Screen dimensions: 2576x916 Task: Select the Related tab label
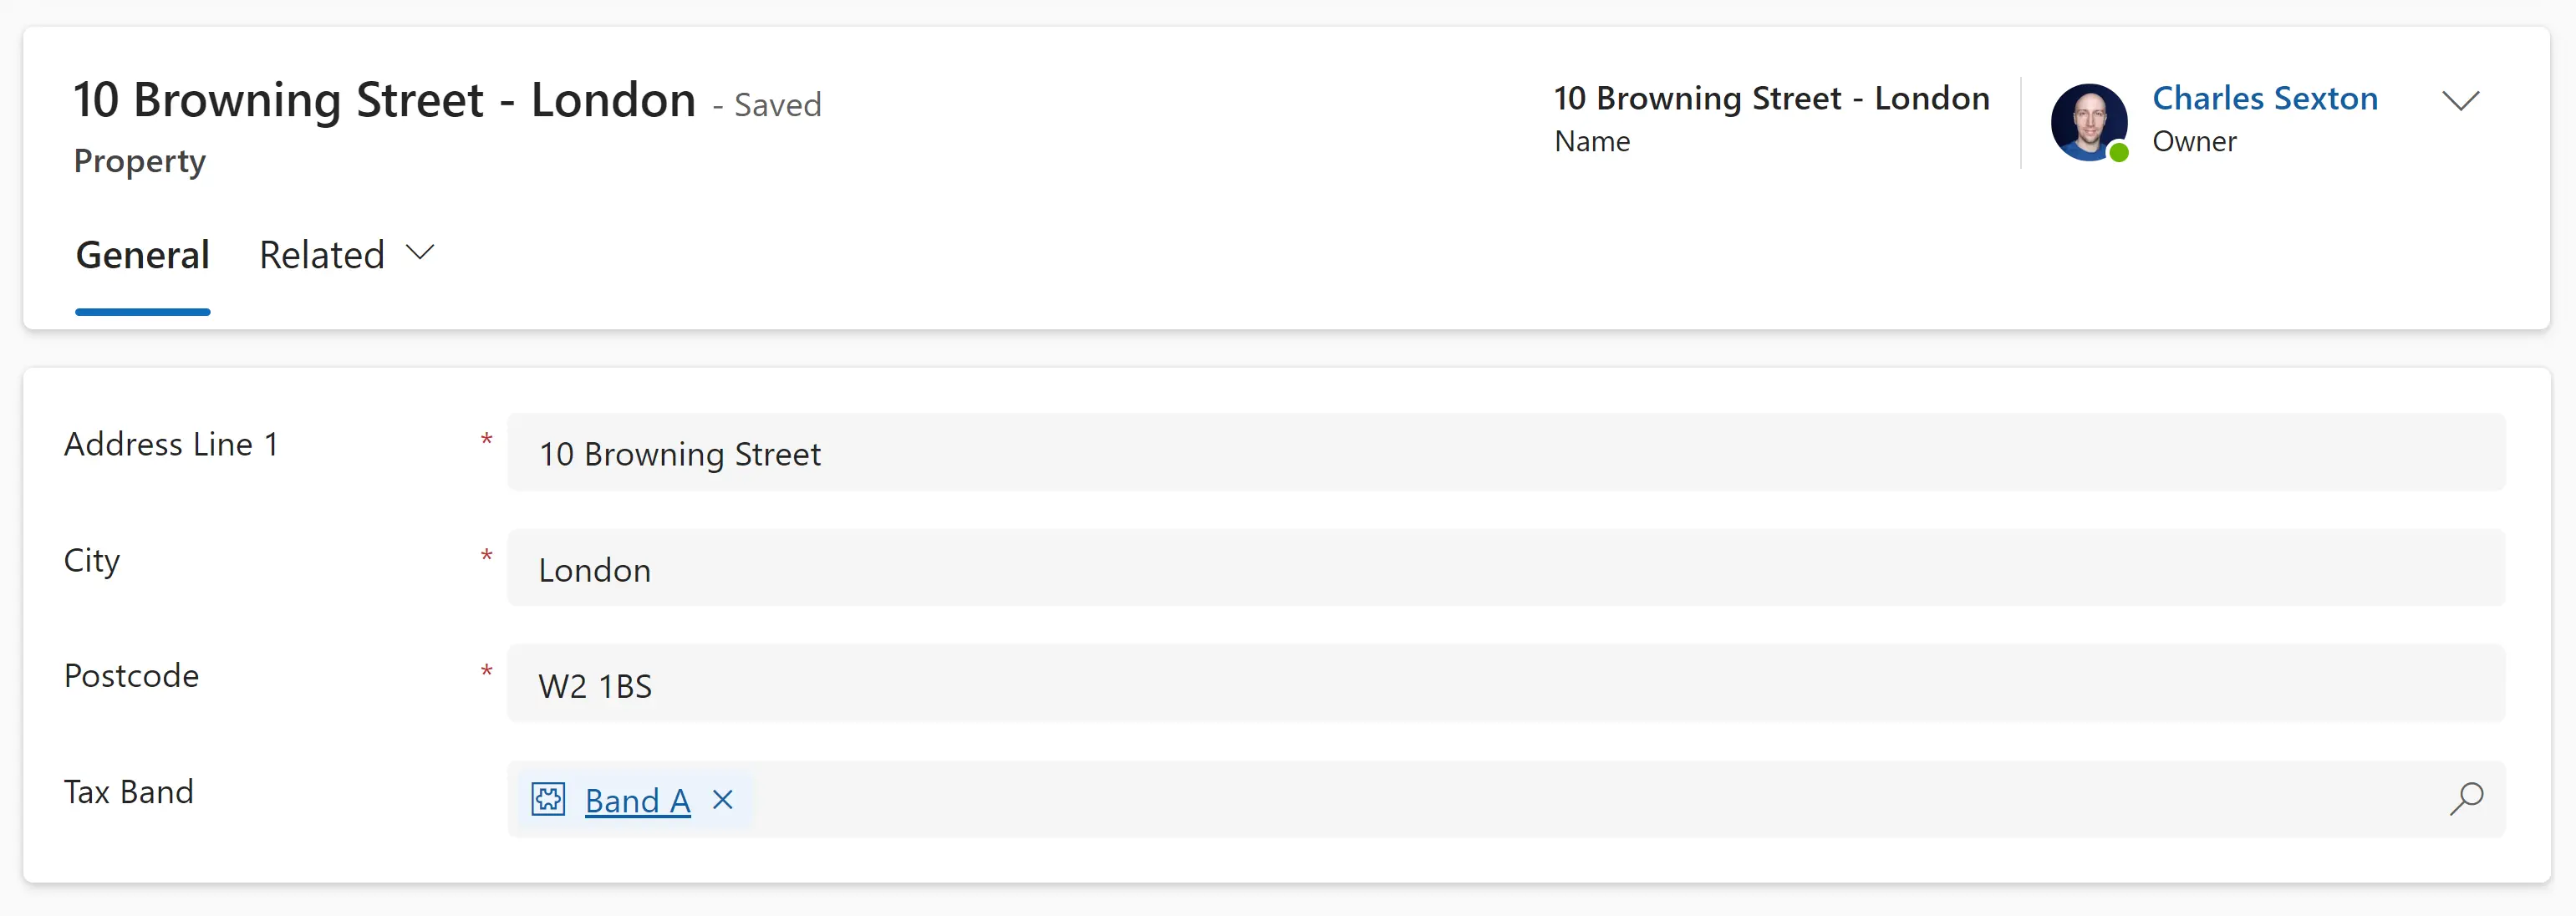[x=321, y=255]
